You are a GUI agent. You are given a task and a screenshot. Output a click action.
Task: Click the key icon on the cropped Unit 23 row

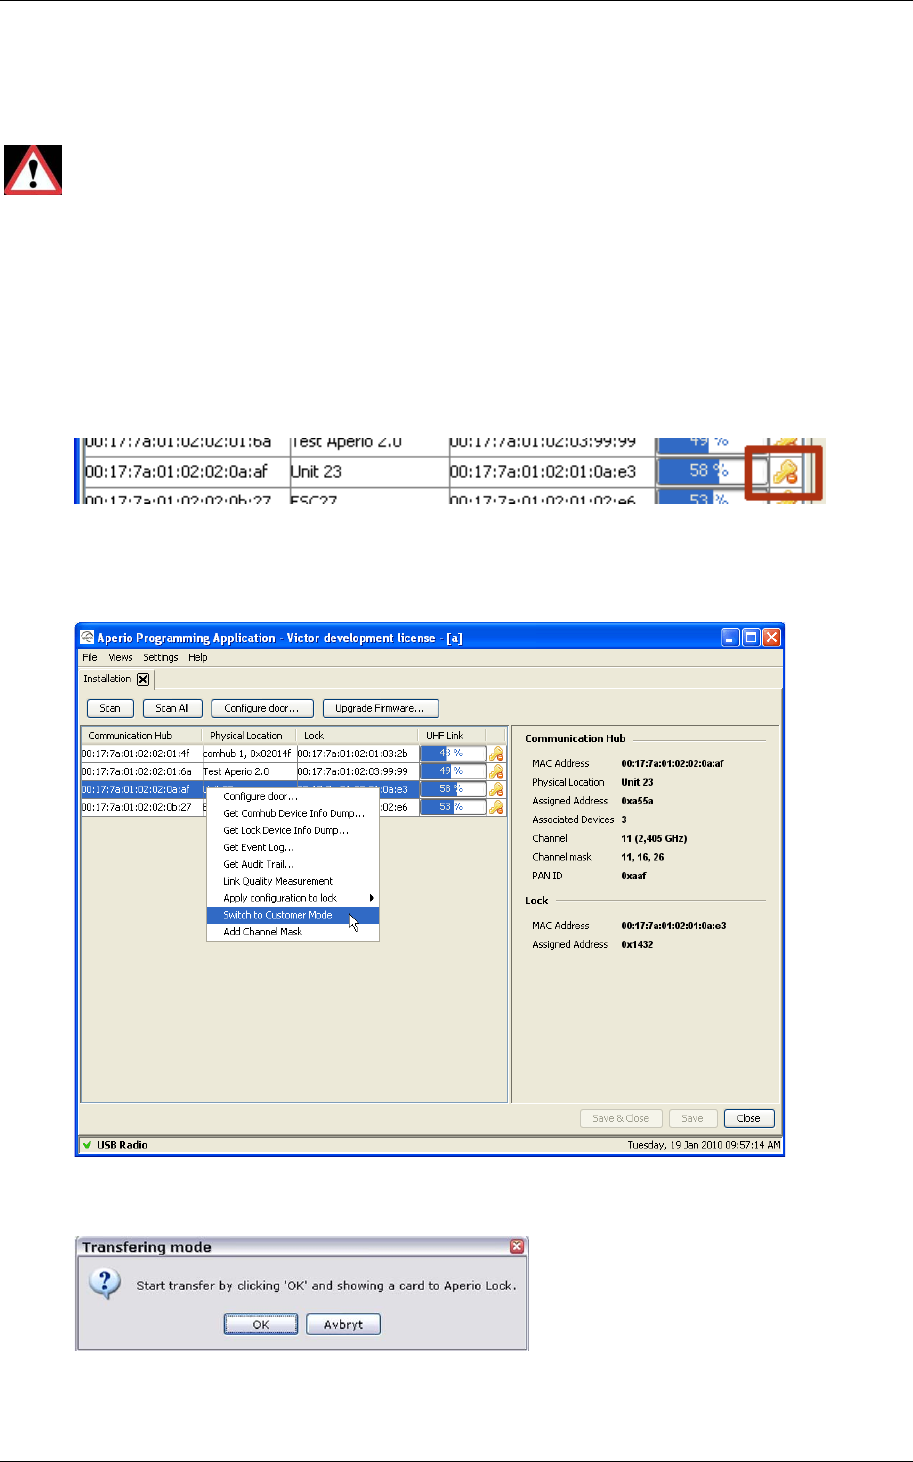[785, 471]
